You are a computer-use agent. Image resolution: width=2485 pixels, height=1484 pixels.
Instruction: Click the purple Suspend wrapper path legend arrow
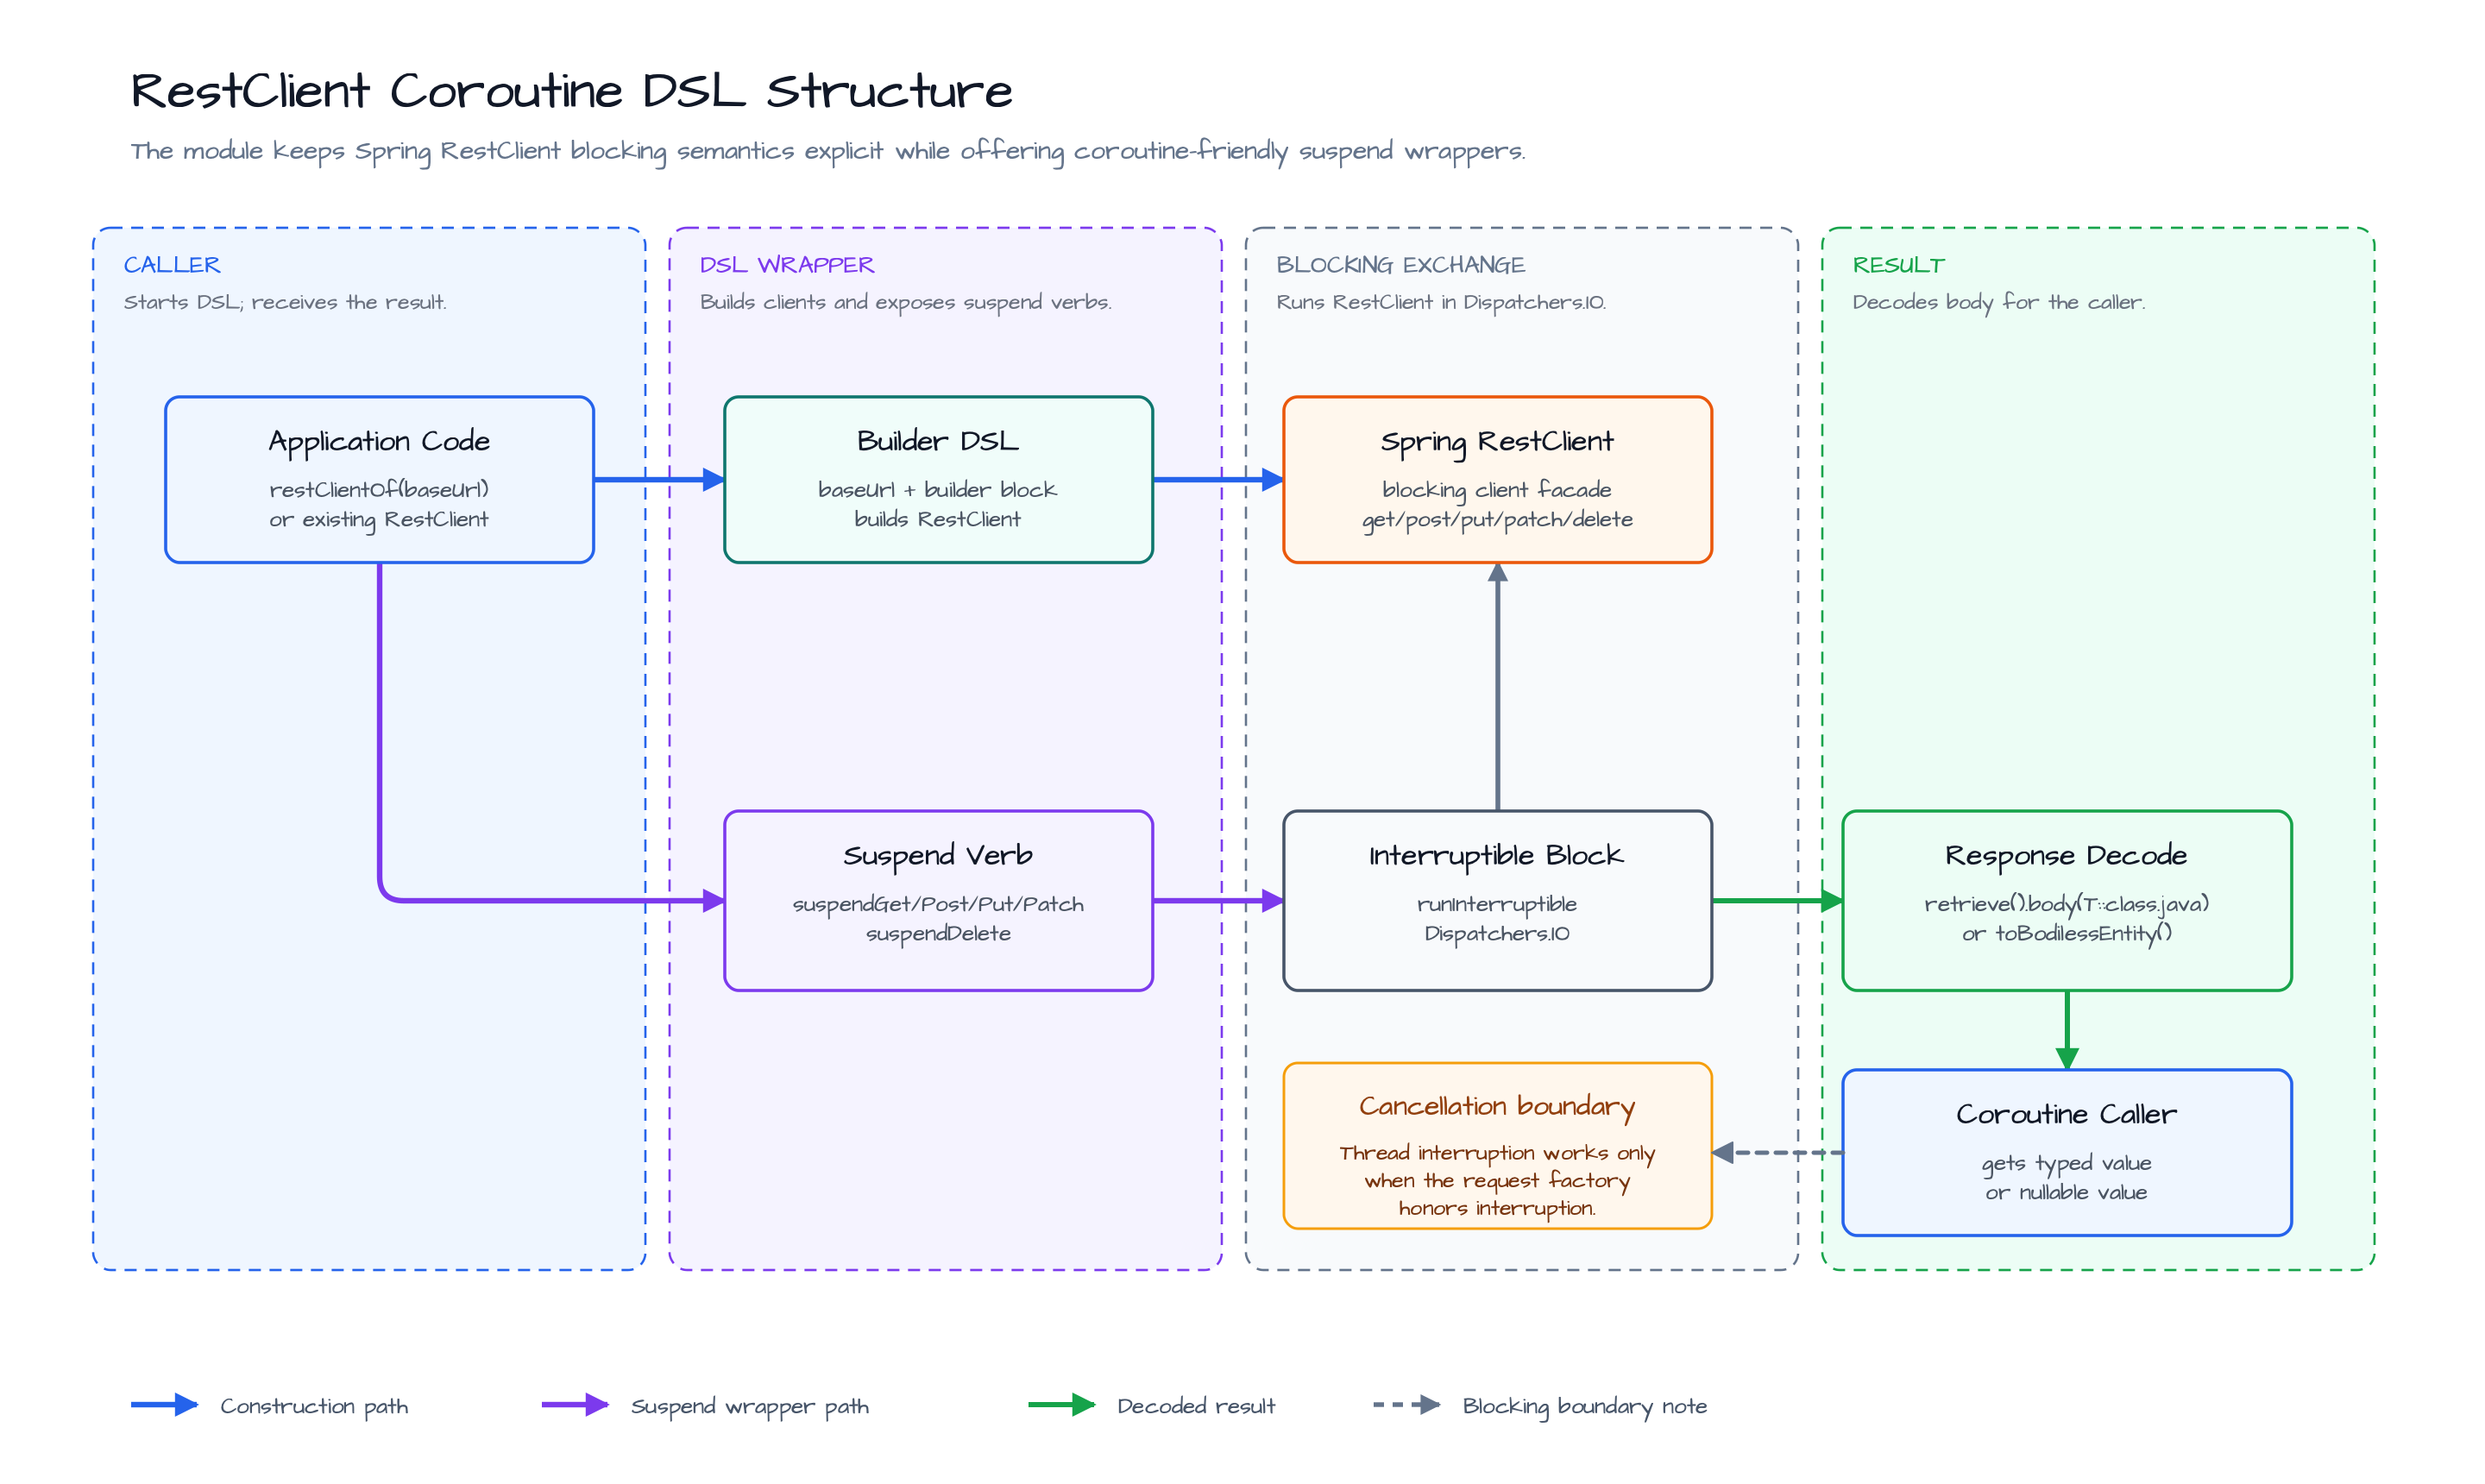[575, 1405]
